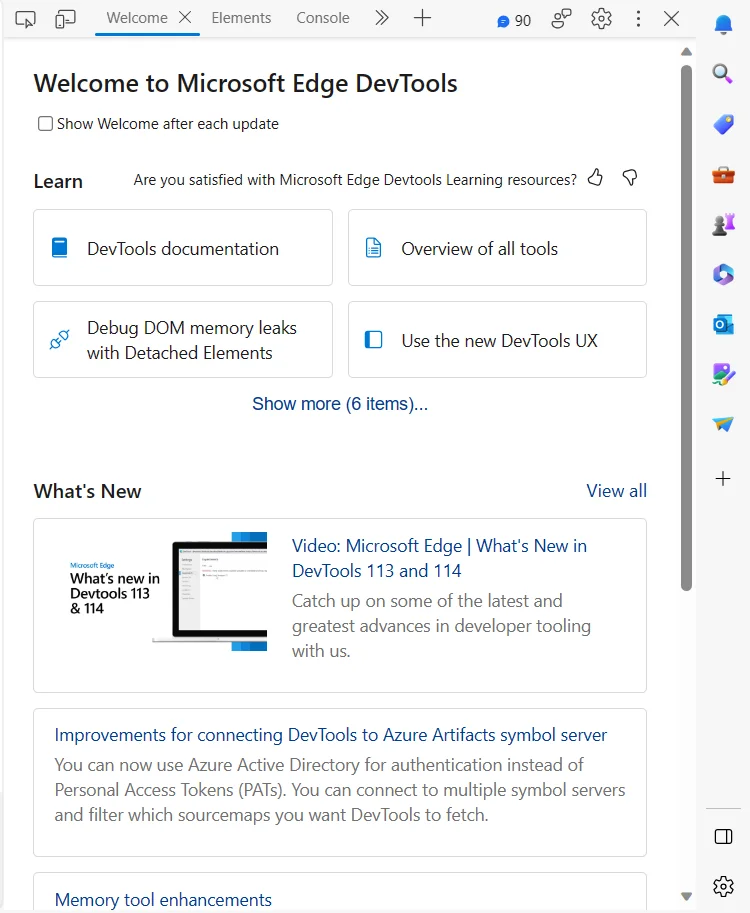Toggle device emulation mode
The height and width of the screenshot is (913, 750).
point(65,19)
